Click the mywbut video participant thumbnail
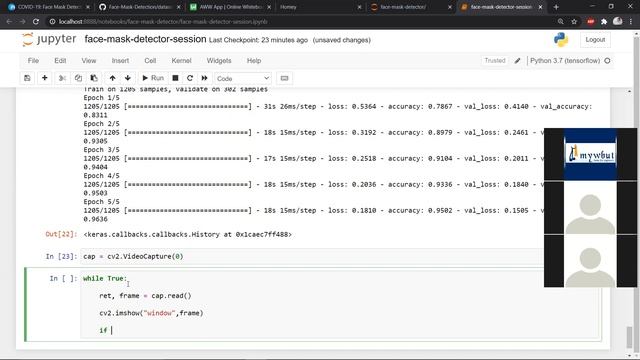The width and height of the screenshot is (640, 360). (x=590, y=154)
